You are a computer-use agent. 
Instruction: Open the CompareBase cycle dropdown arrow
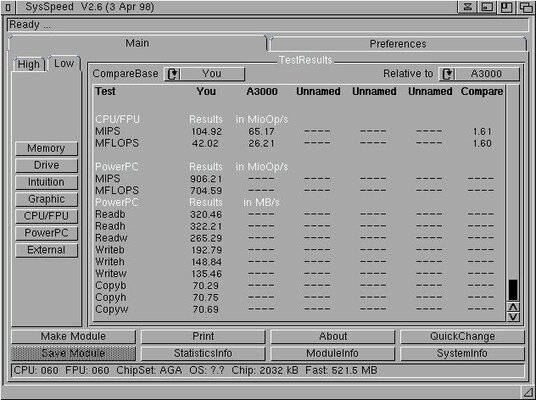click(173, 74)
